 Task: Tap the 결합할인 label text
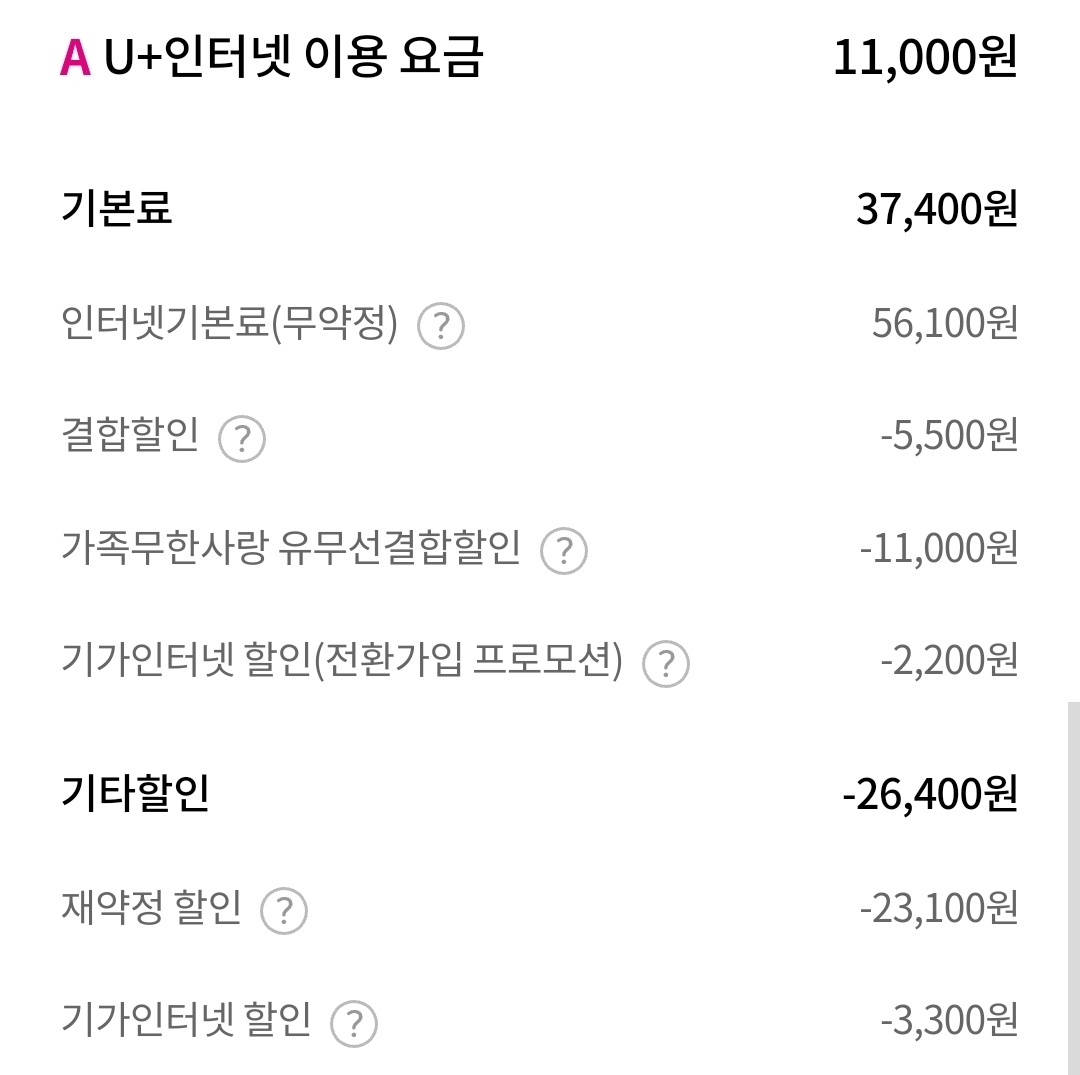point(131,437)
